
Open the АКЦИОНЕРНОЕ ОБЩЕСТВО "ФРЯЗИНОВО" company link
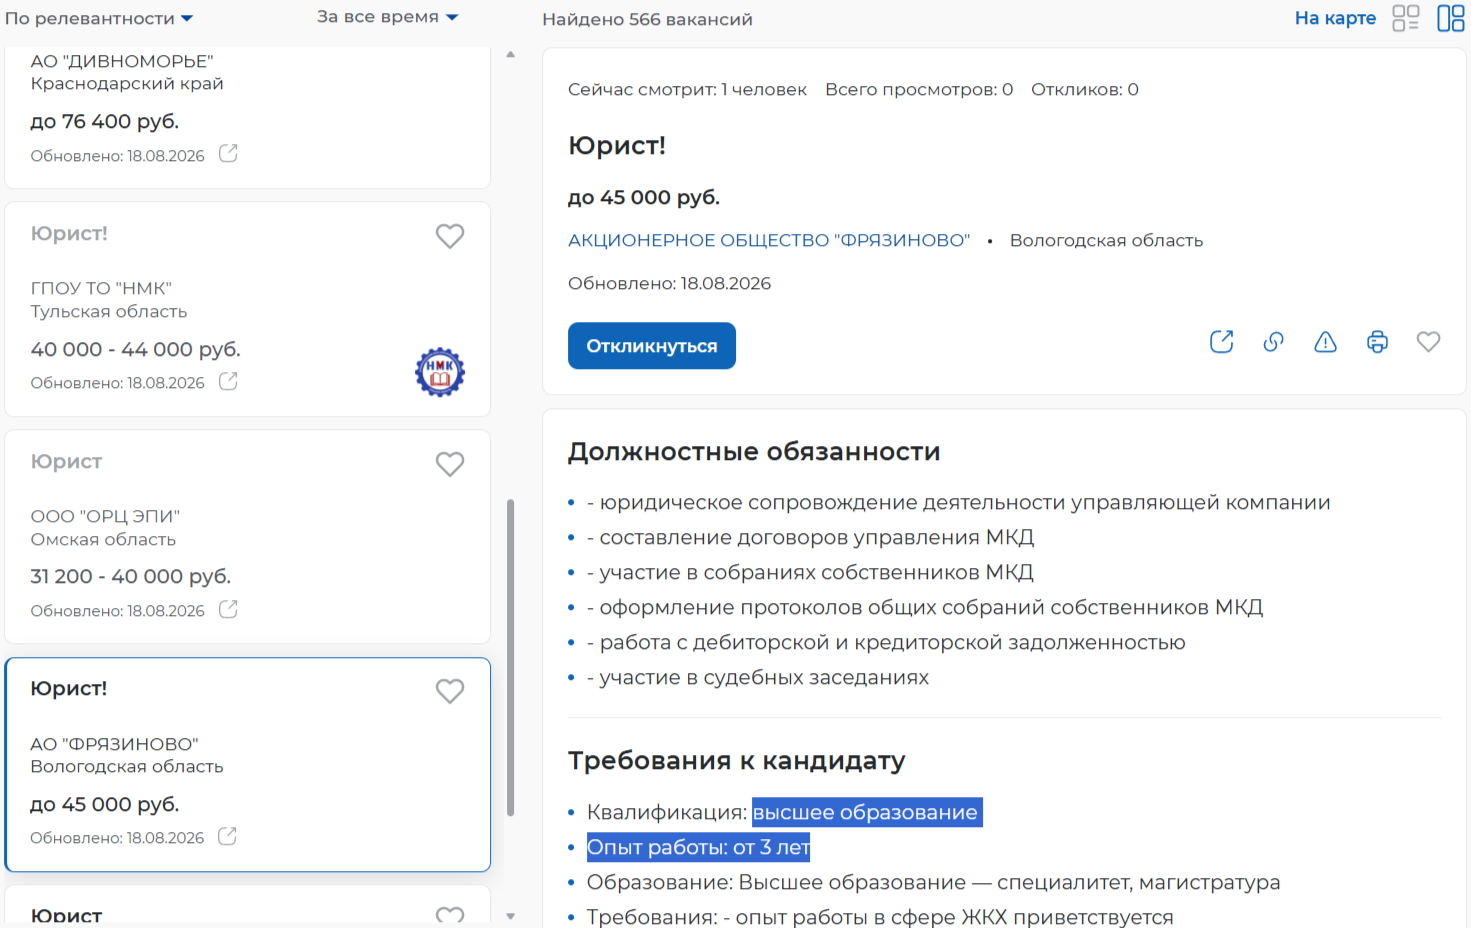click(769, 241)
